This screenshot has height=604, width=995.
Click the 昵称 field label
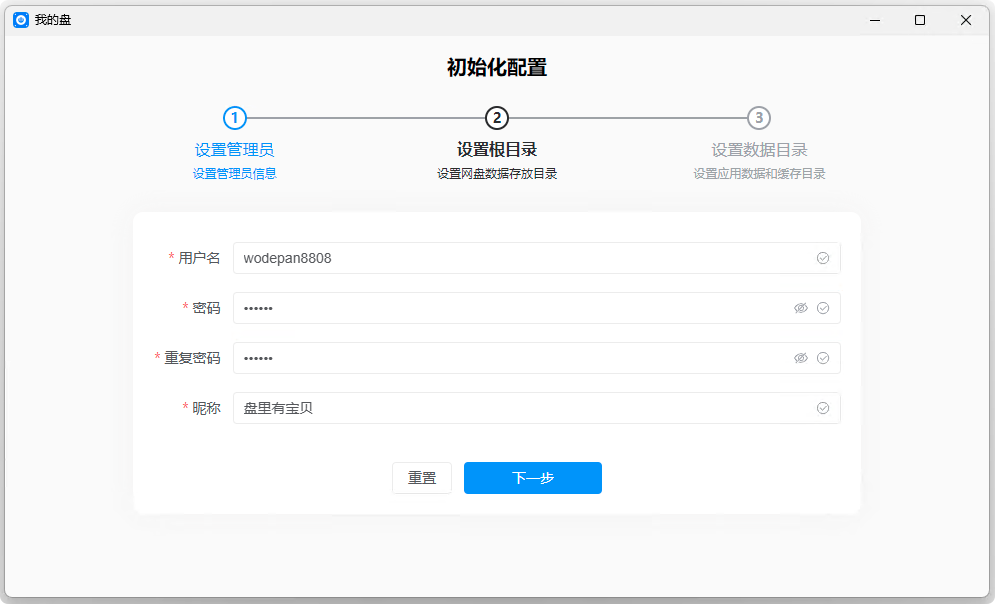(x=206, y=409)
